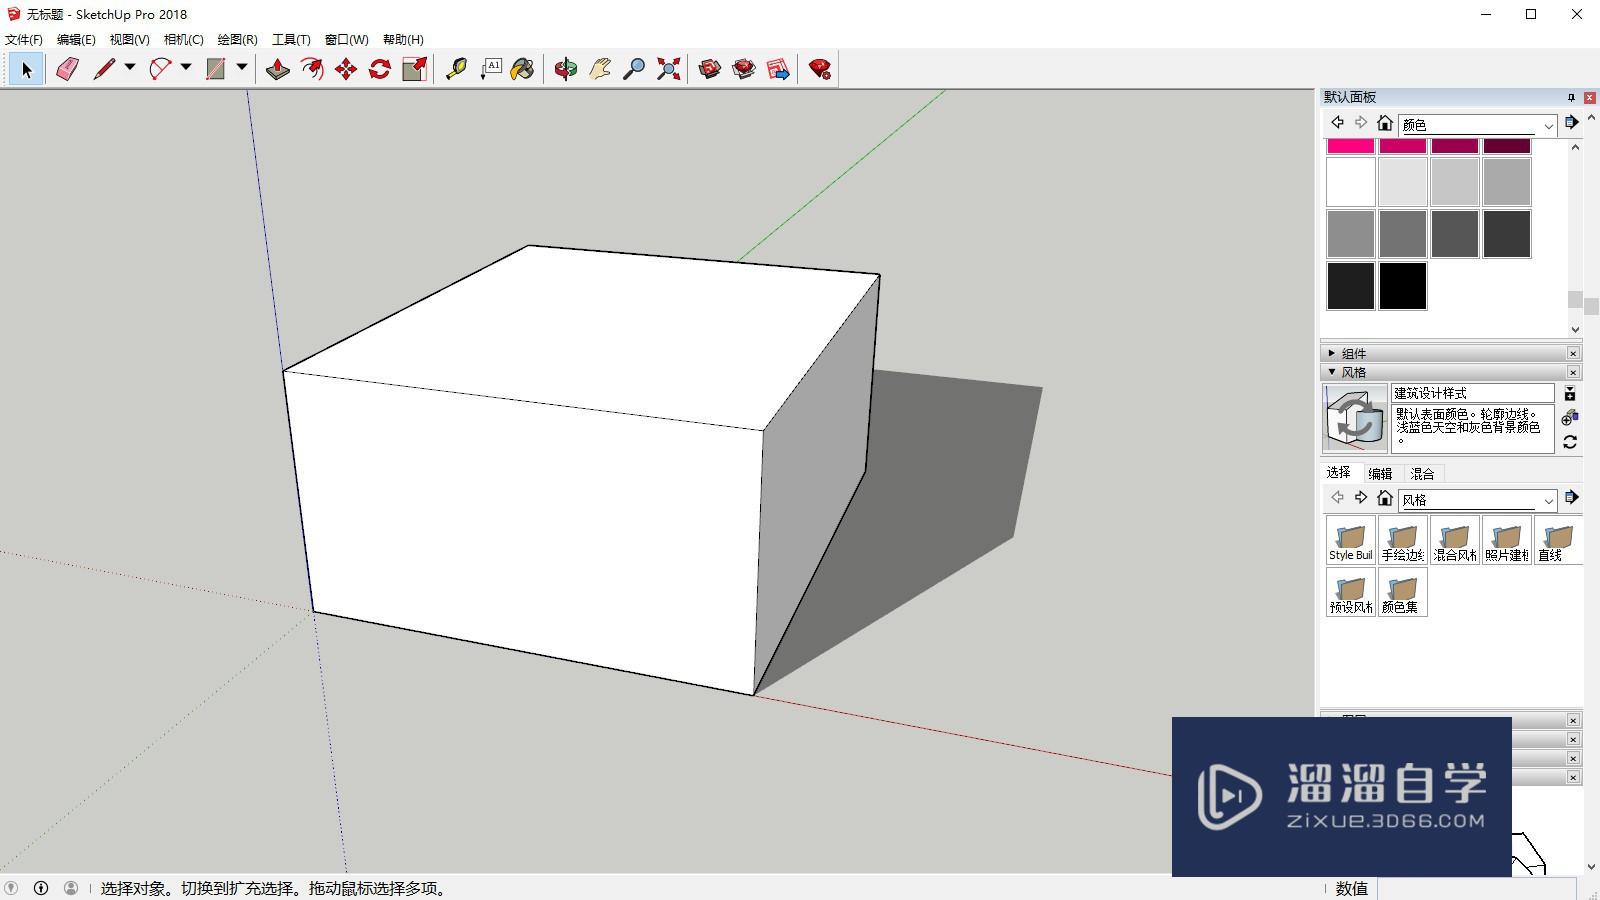Click the Zoom Extents tool
This screenshot has width=1600, height=900.
tap(668, 69)
